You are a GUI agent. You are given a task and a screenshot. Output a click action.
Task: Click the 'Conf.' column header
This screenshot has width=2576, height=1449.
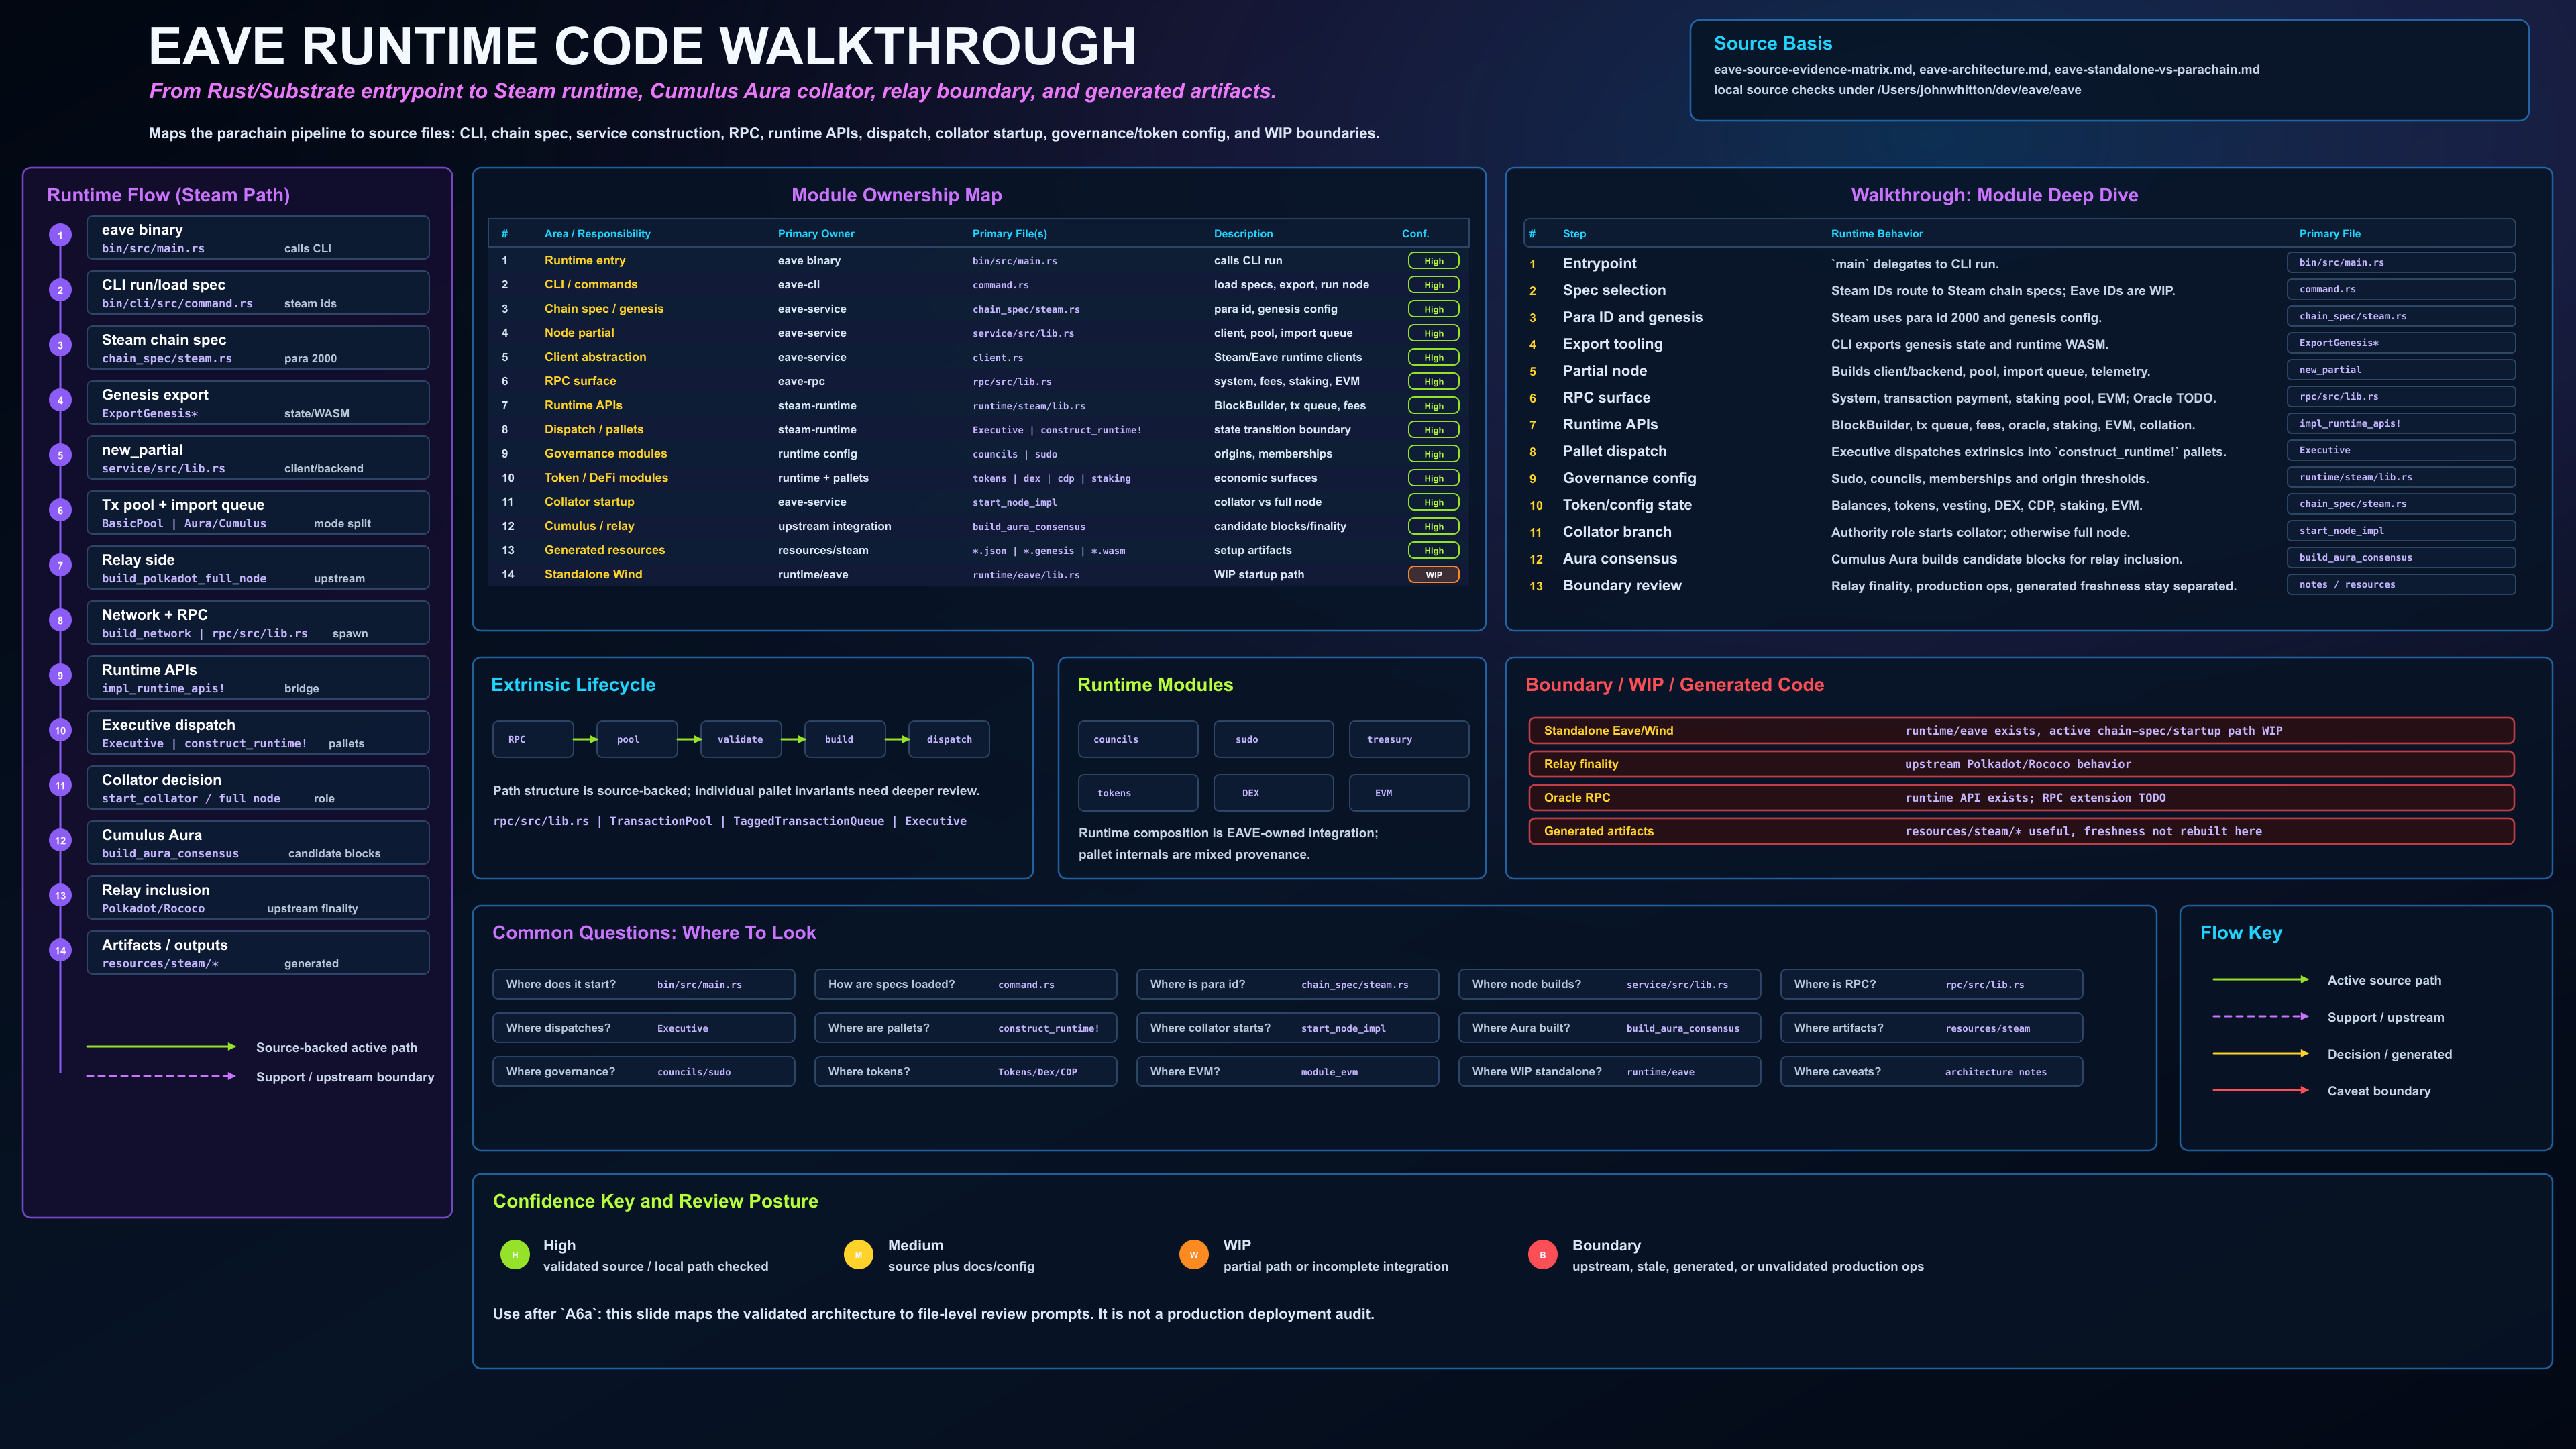tap(1415, 234)
